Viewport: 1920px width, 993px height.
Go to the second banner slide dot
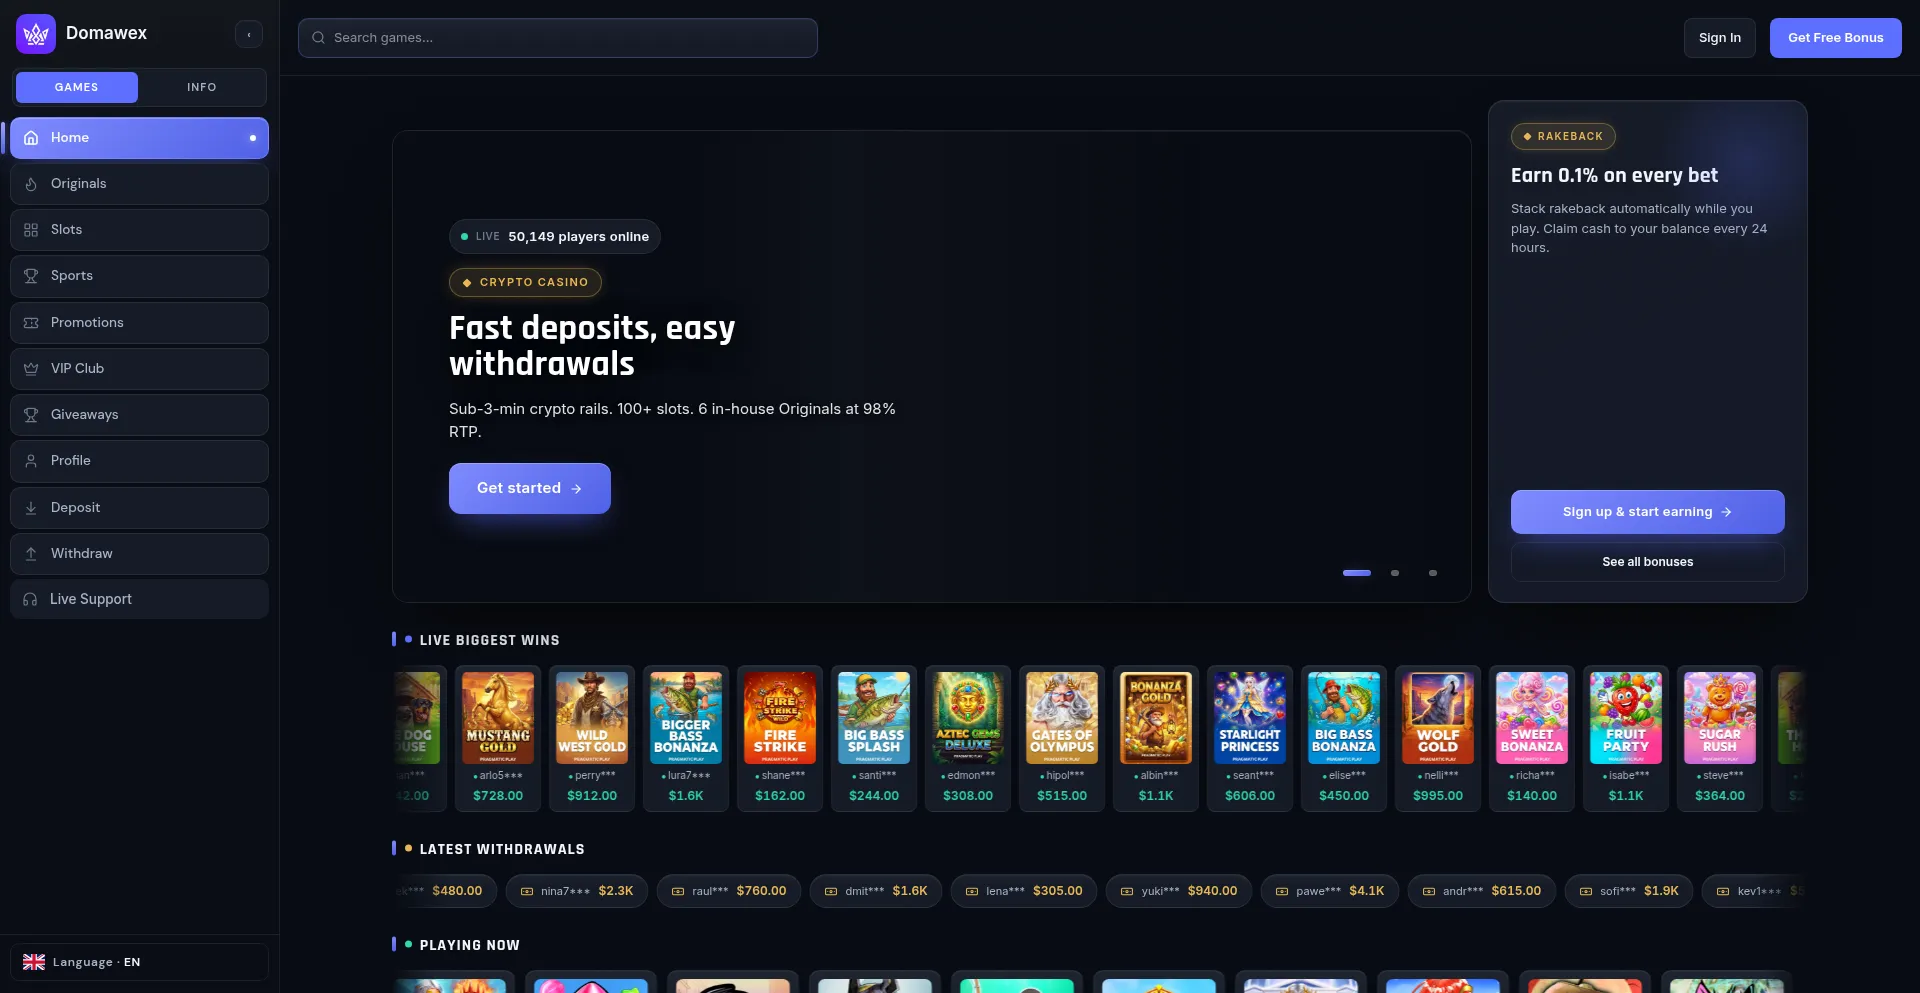(1395, 573)
